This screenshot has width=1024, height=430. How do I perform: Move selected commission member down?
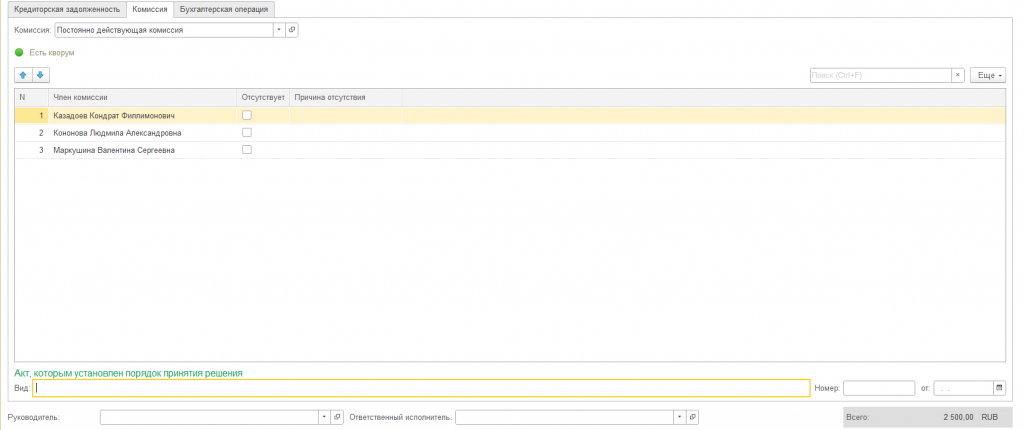pos(40,75)
